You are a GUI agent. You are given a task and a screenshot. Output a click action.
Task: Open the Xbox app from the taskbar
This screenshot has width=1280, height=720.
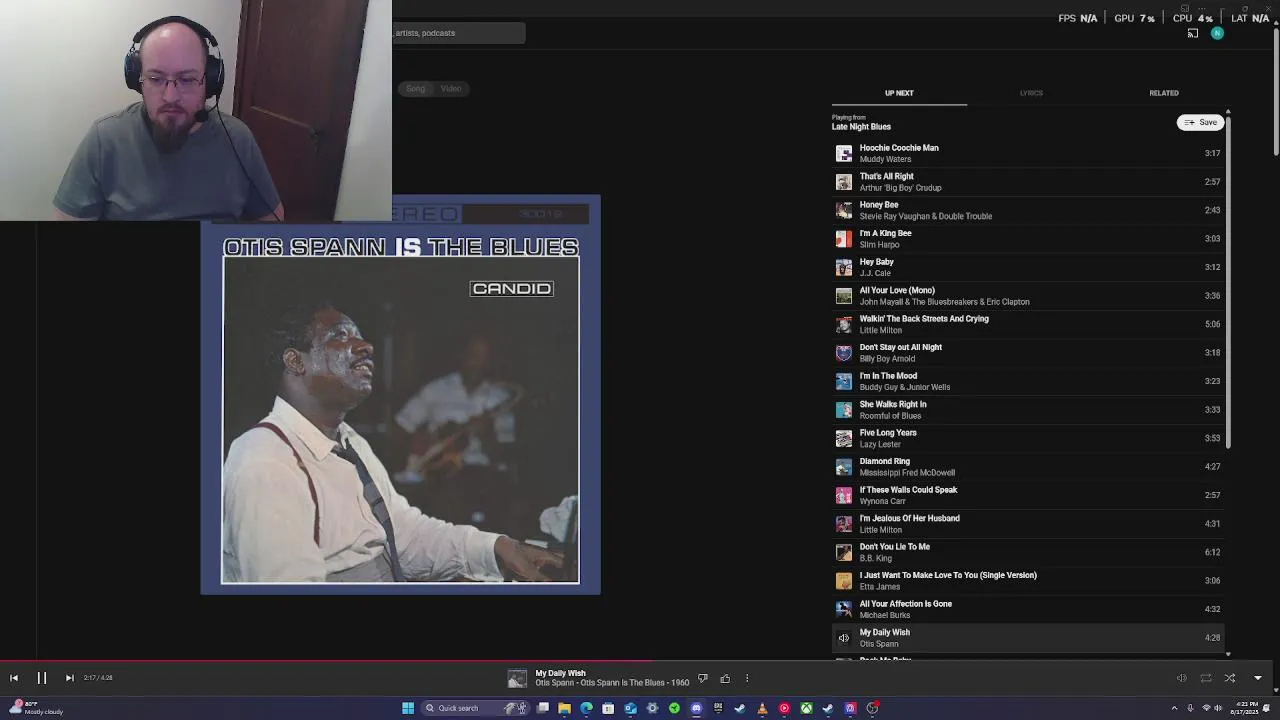coord(806,708)
